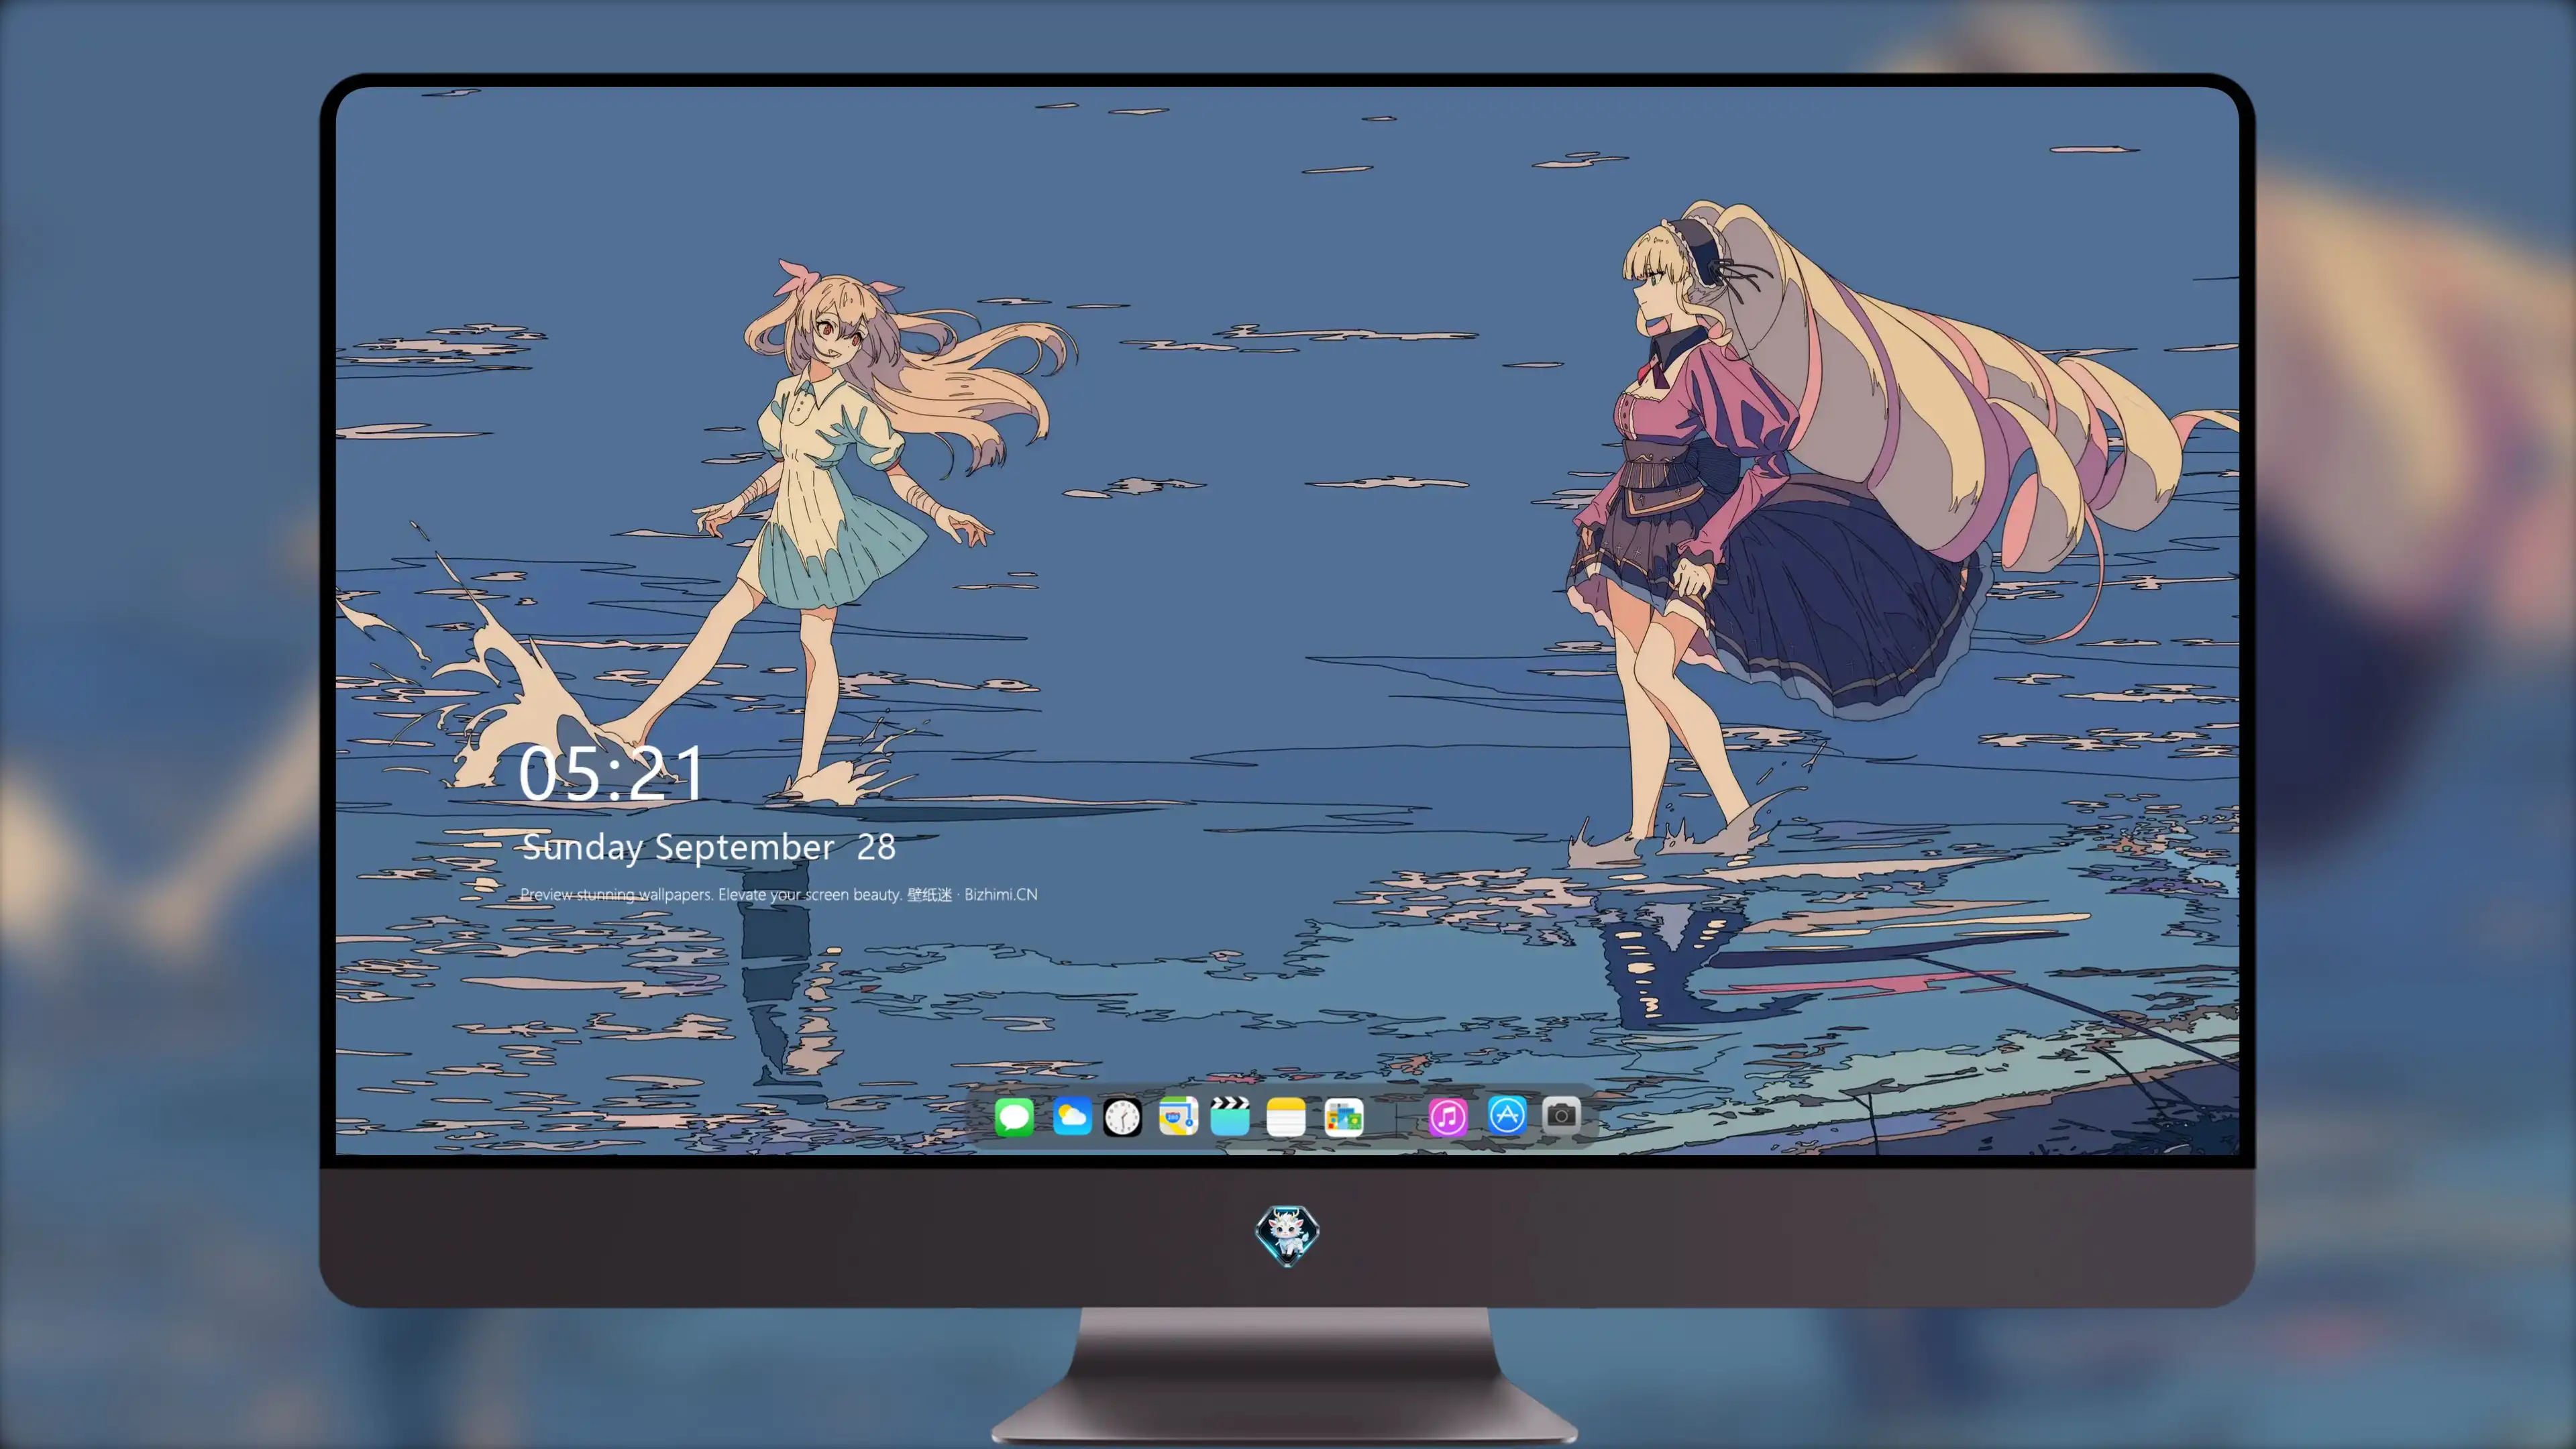
Task: Open the Photos gallery app in dock
Action: [1343, 1116]
